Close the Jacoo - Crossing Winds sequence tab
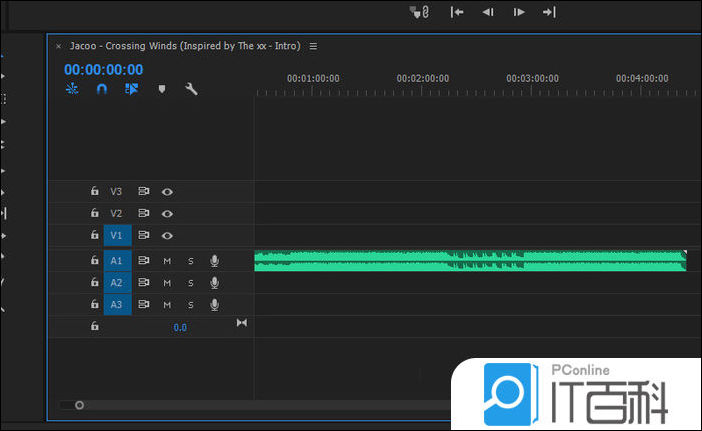This screenshot has width=702, height=431. click(x=58, y=46)
